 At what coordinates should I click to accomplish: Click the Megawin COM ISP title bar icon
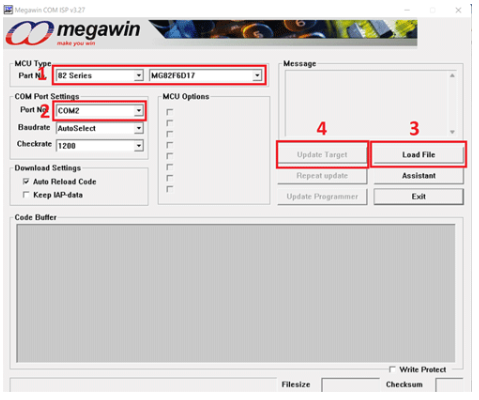[x=8, y=10]
